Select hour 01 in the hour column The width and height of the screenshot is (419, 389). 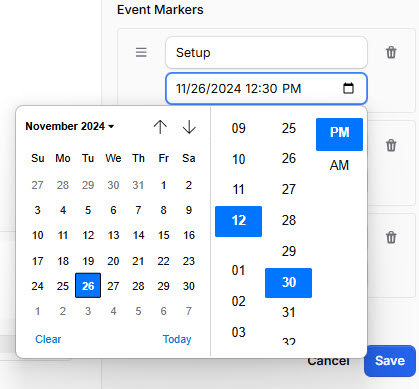(x=238, y=270)
